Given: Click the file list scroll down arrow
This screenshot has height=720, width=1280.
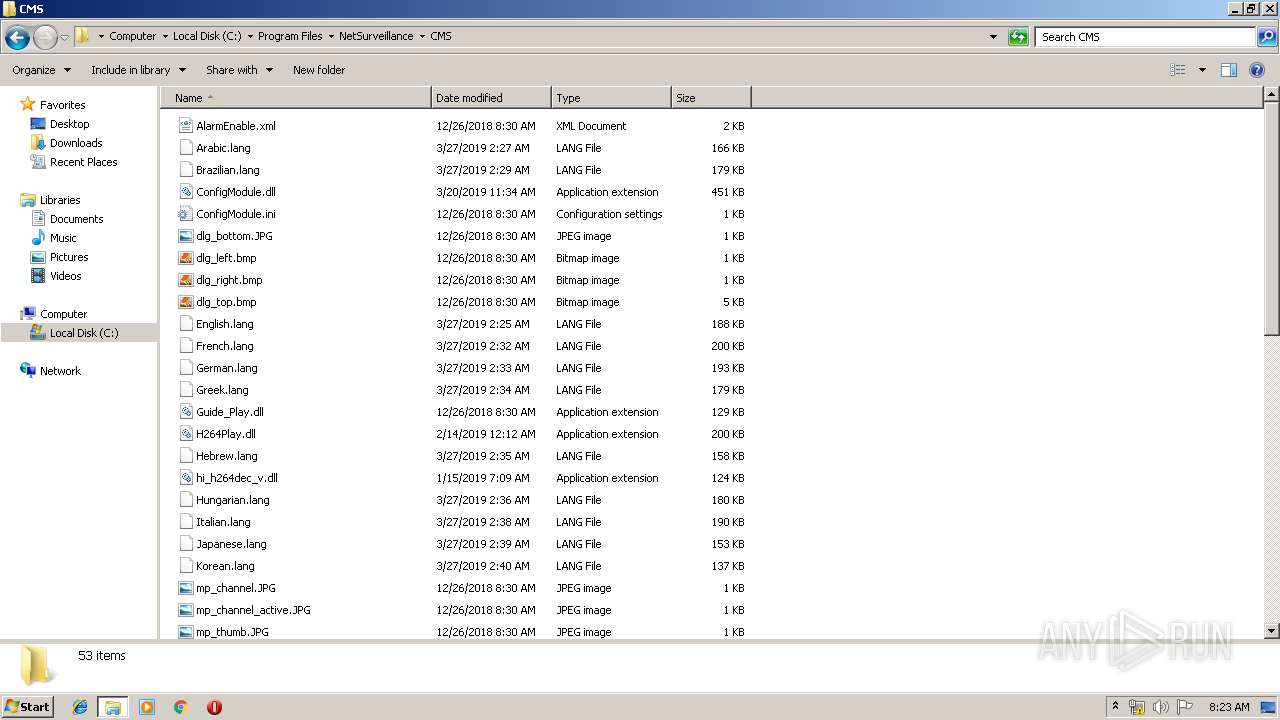Looking at the screenshot, I should (x=1272, y=631).
